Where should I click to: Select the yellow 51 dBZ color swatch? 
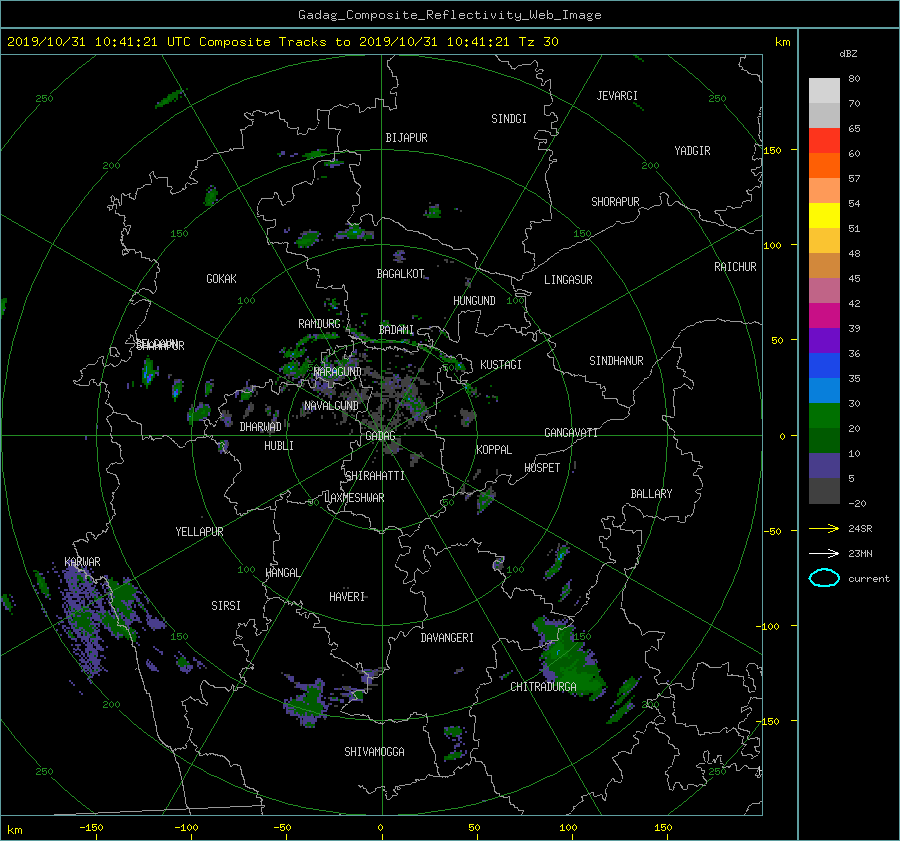824,216
